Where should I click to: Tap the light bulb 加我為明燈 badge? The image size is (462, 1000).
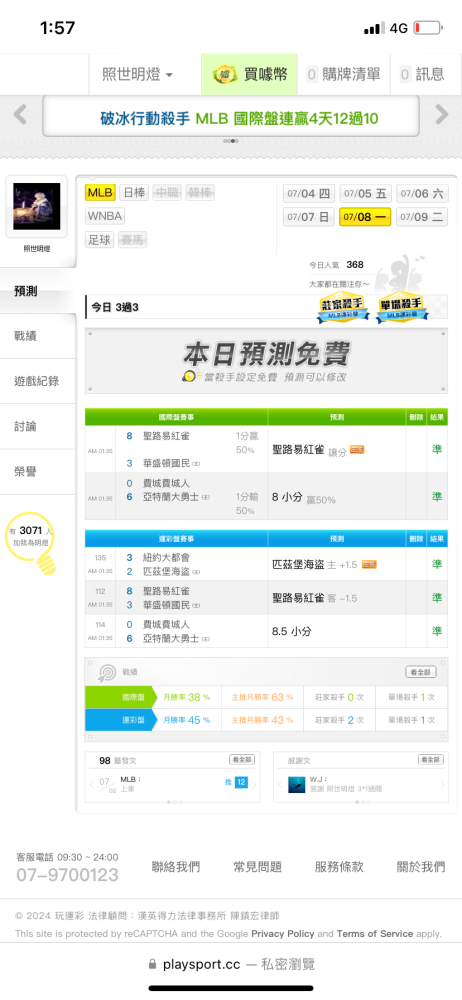(x=31, y=543)
